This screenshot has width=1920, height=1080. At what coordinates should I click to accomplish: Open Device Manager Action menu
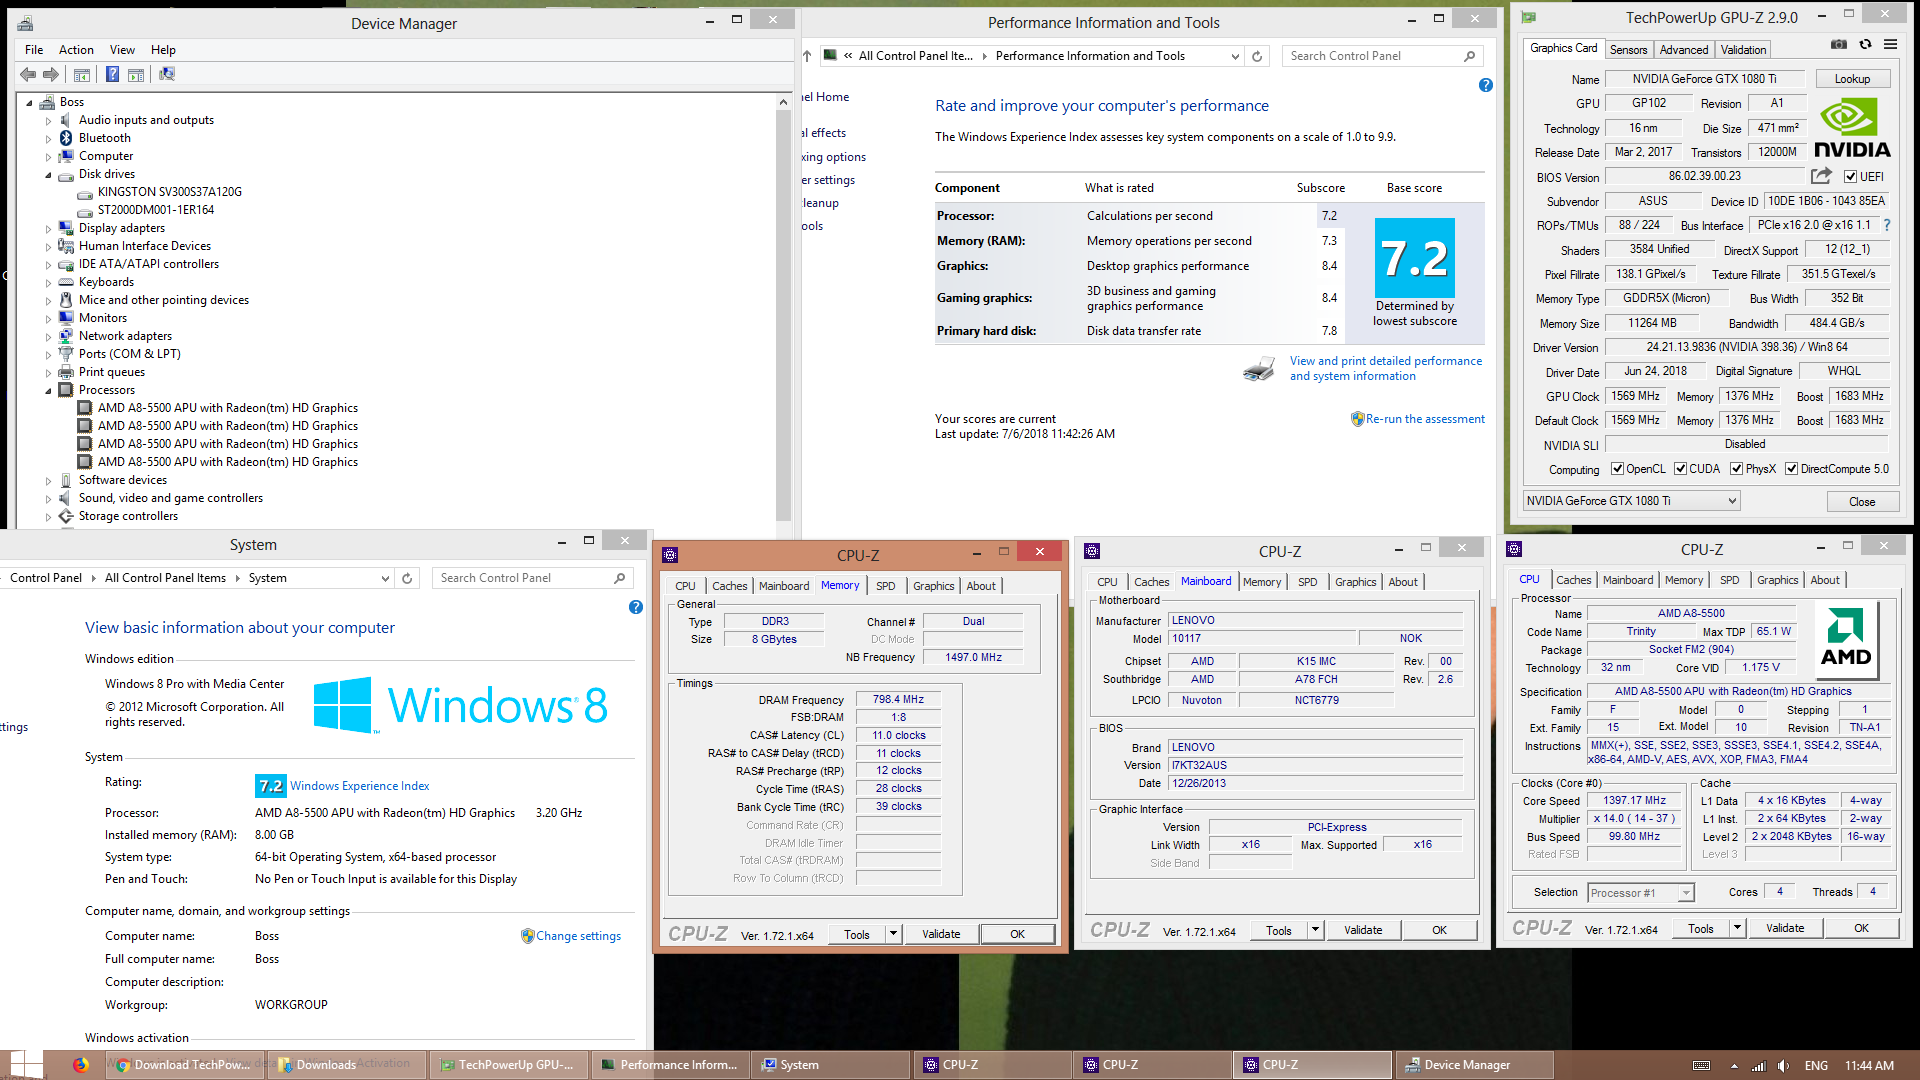(x=76, y=50)
